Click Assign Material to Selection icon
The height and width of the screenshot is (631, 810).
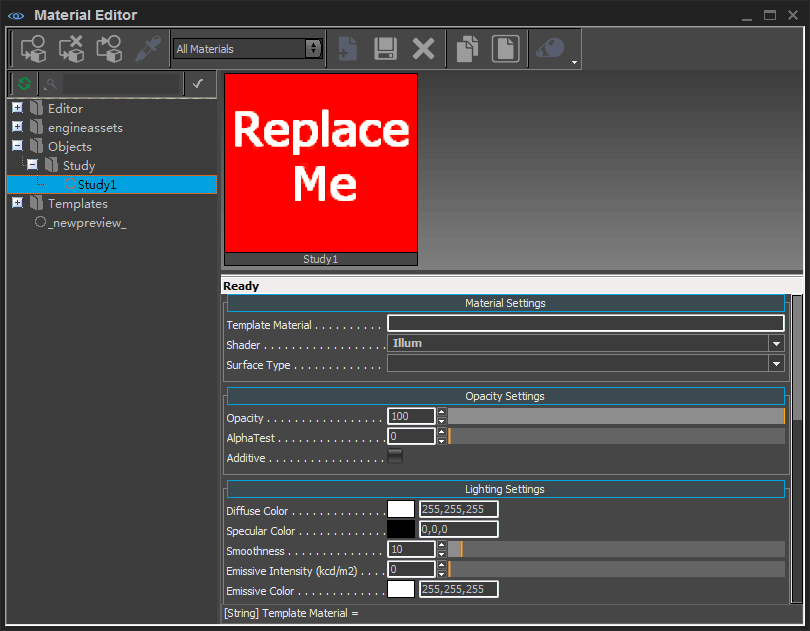click(x=33, y=48)
